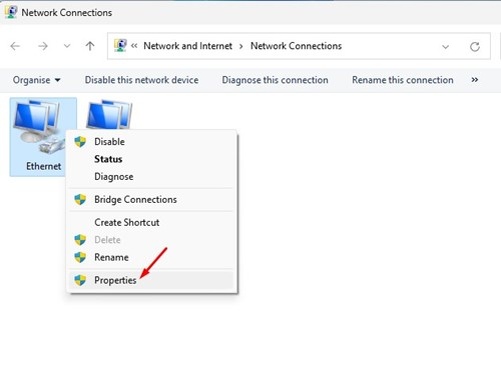Click the shield icon beside Bridge Connections

80,200
